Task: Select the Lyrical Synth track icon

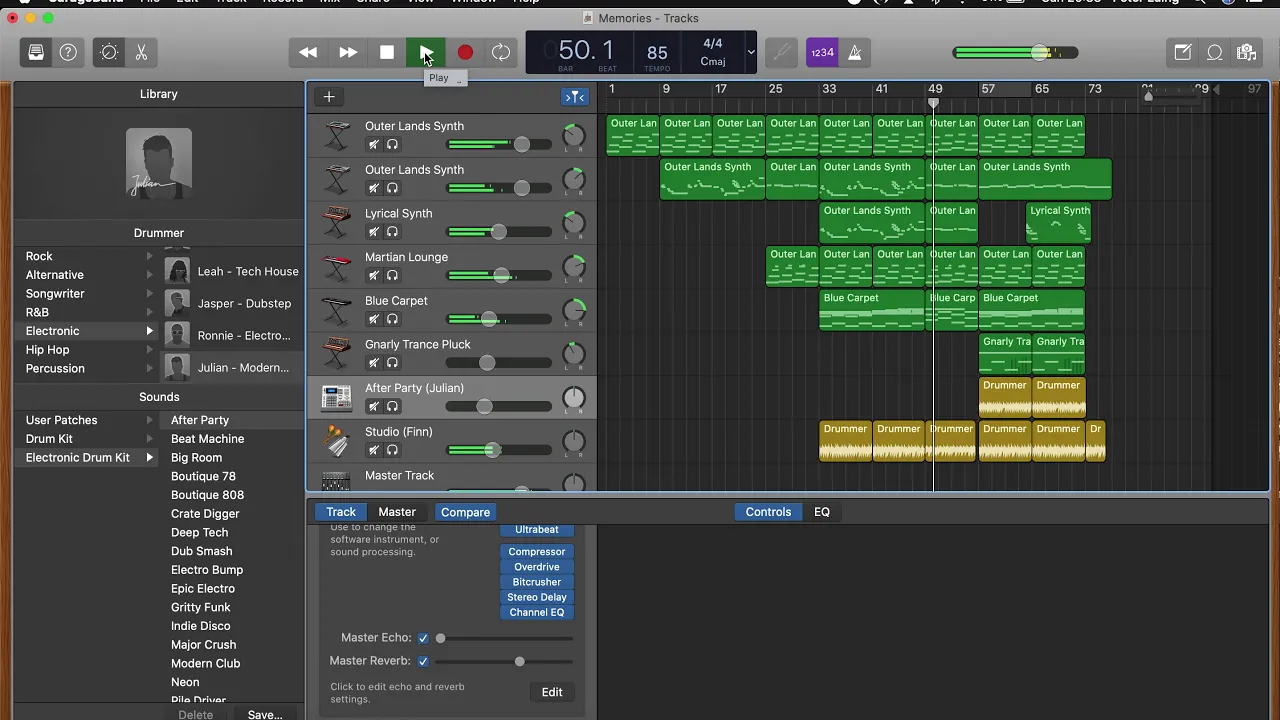Action: point(337,222)
